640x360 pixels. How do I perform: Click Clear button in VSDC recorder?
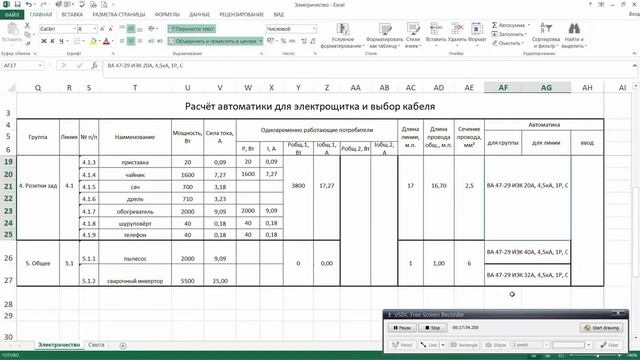[609, 345]
